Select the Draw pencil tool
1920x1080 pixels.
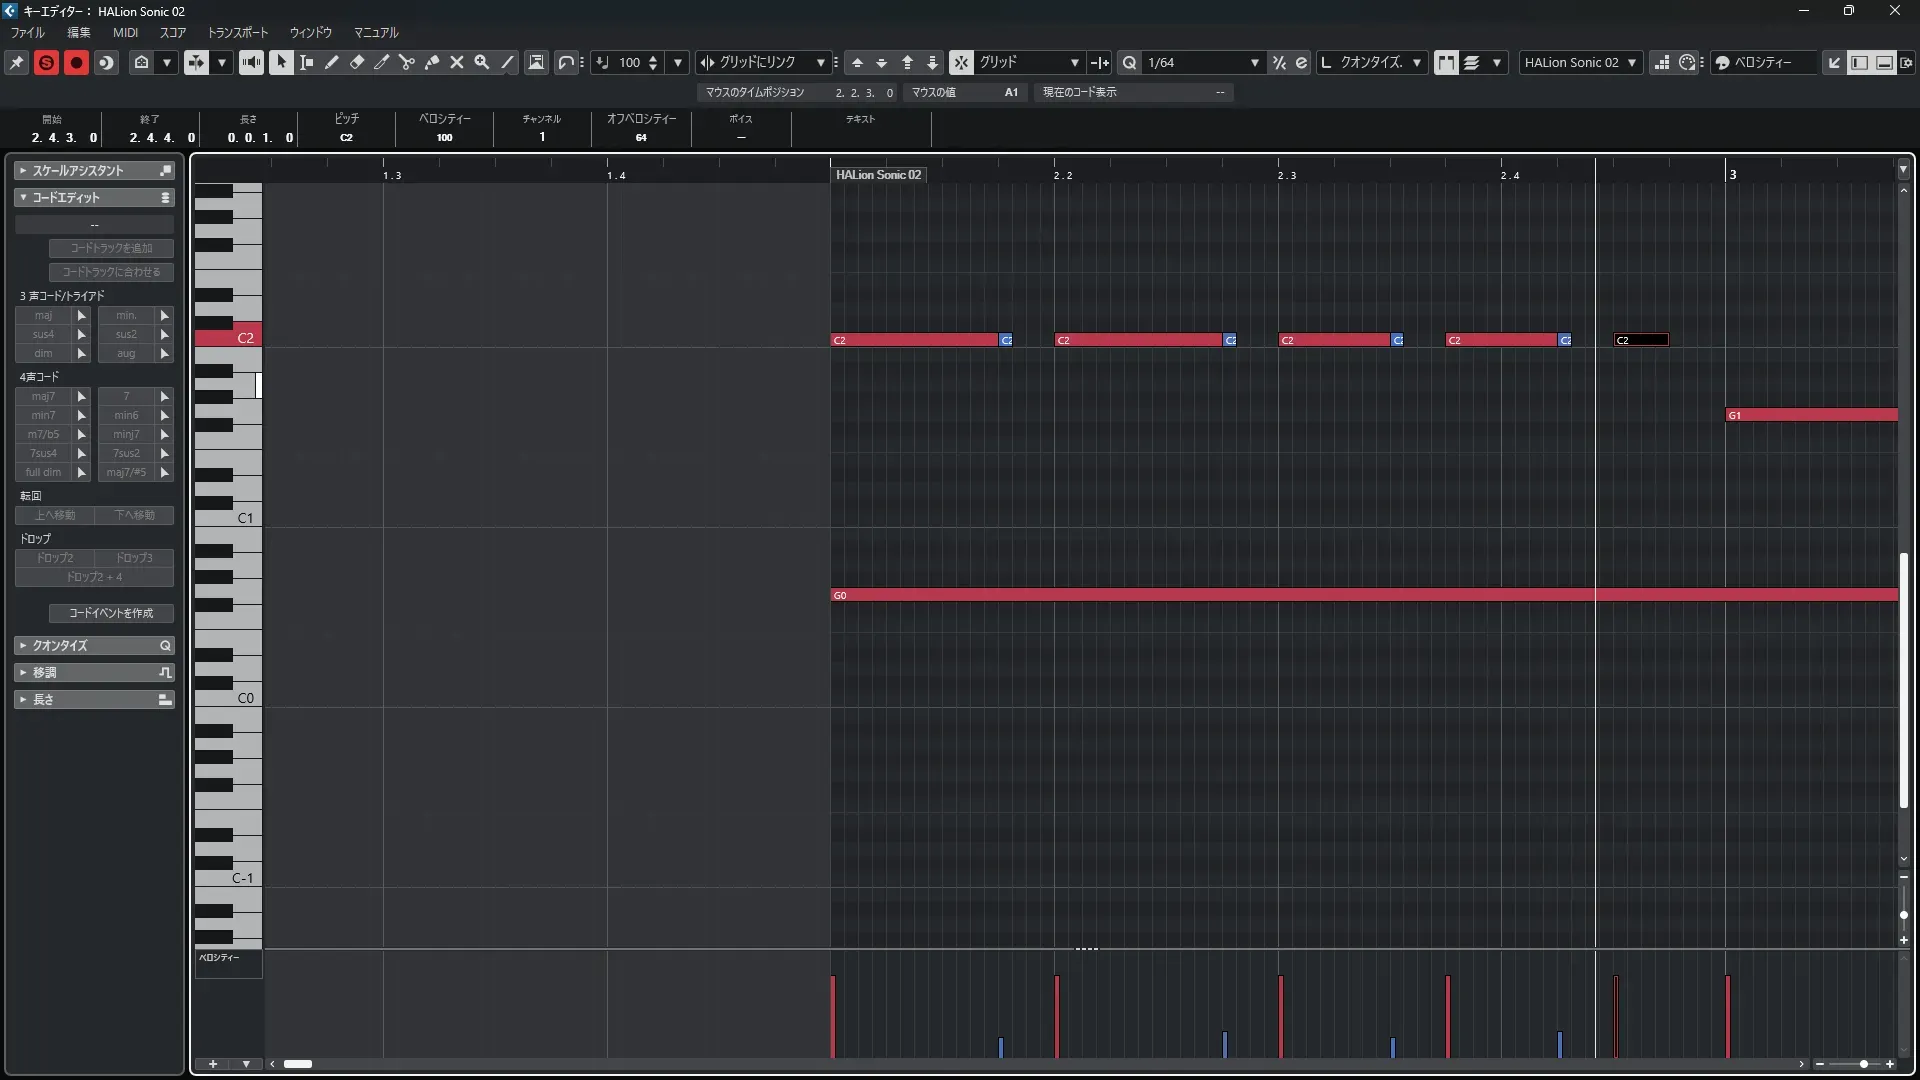332,62
